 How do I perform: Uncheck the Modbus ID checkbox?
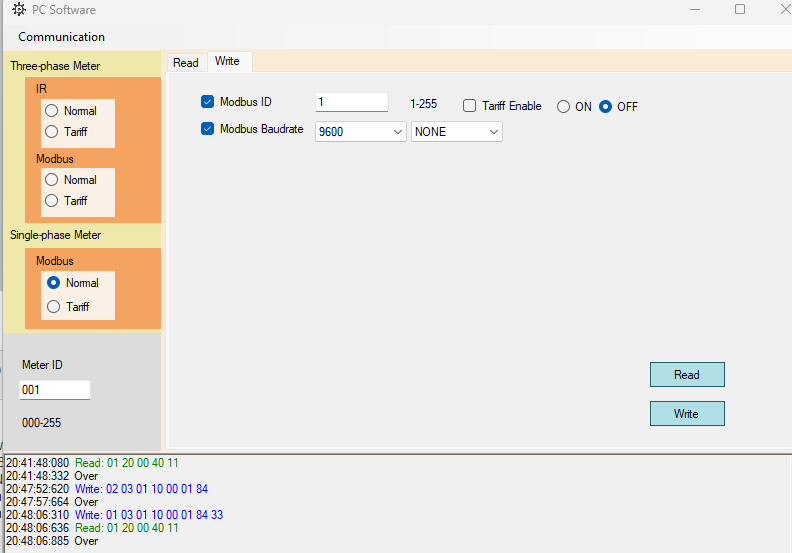tap(208, 102)
